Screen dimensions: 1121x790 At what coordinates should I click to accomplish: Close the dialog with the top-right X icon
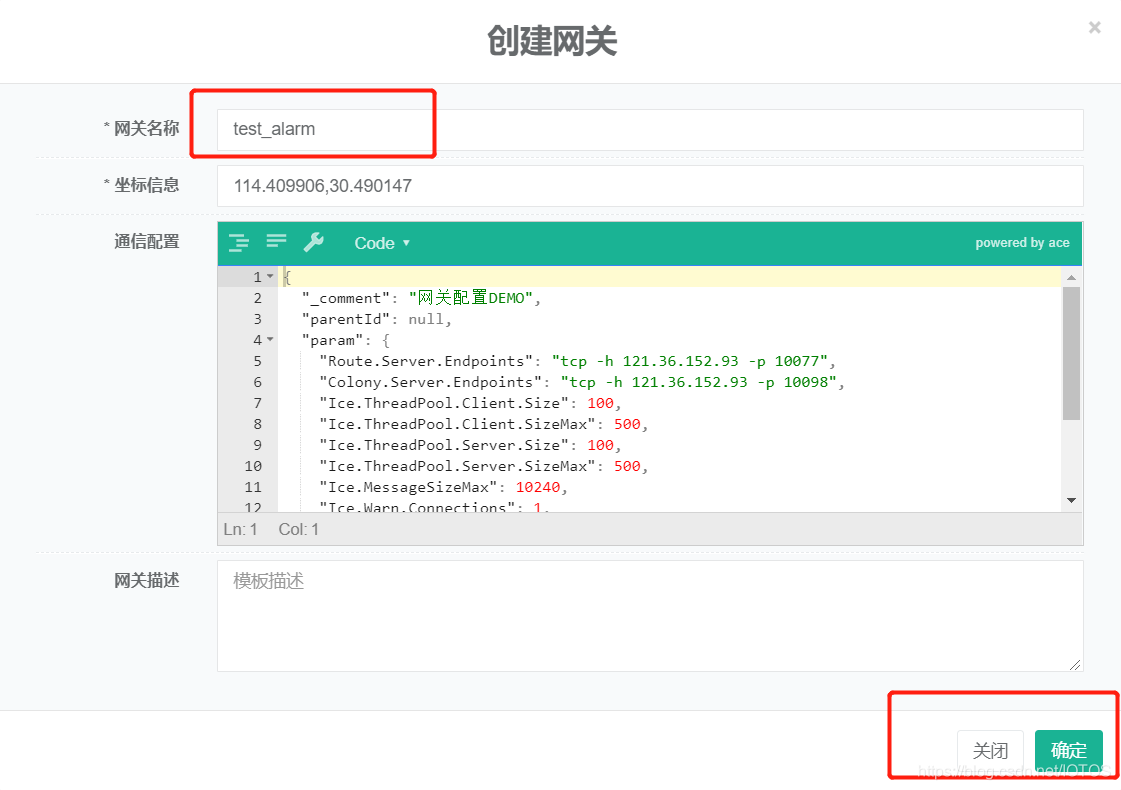(x=1095, y=27)
